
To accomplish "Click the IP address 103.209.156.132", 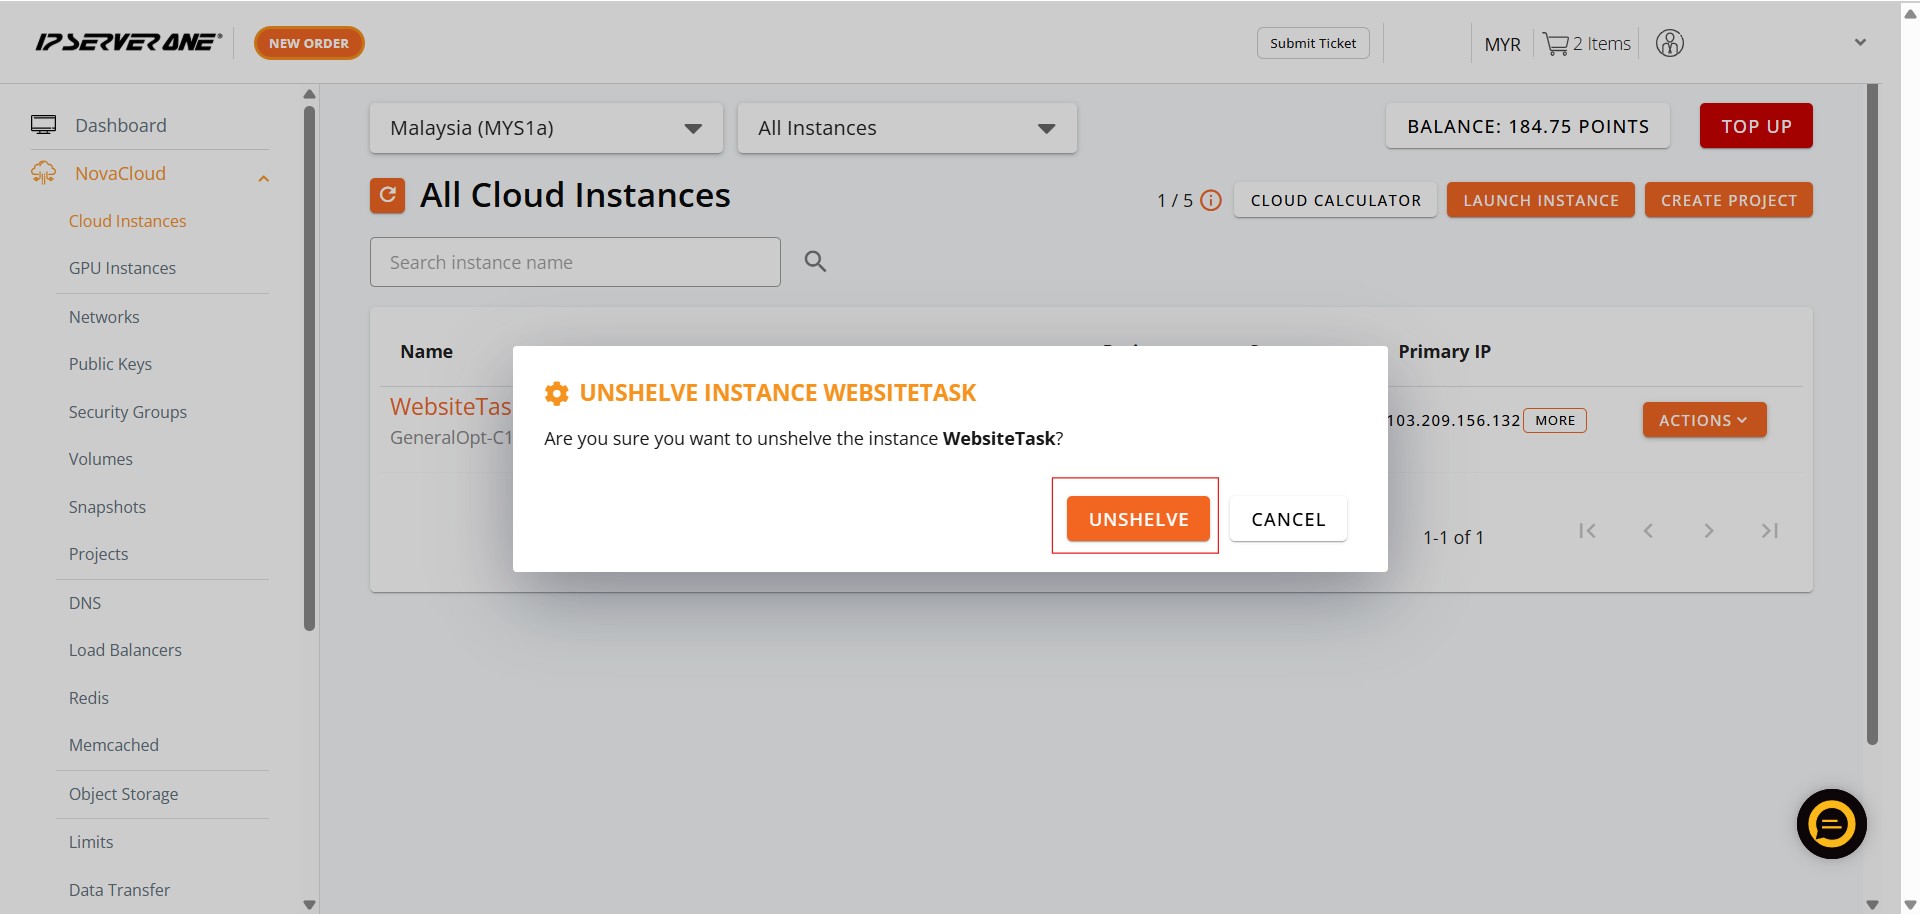I will [x=1453, y=420].
